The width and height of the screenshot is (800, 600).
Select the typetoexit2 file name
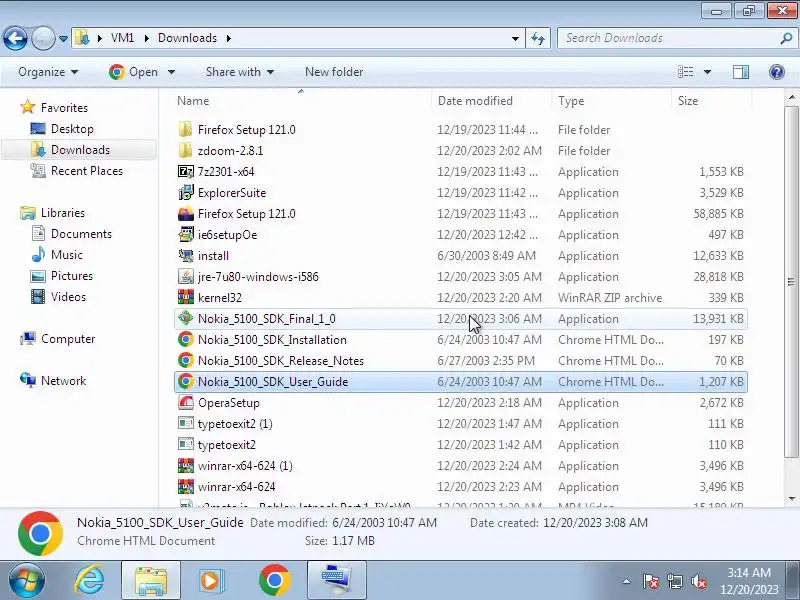pos(227,444)
